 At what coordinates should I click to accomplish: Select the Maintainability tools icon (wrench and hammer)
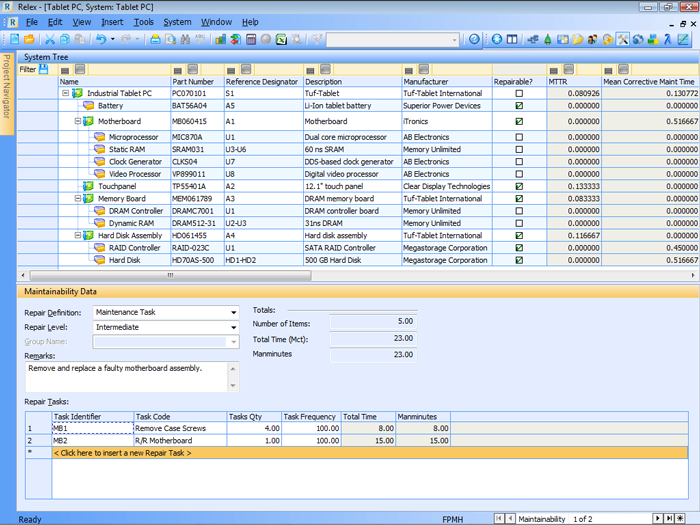(623, 39)
